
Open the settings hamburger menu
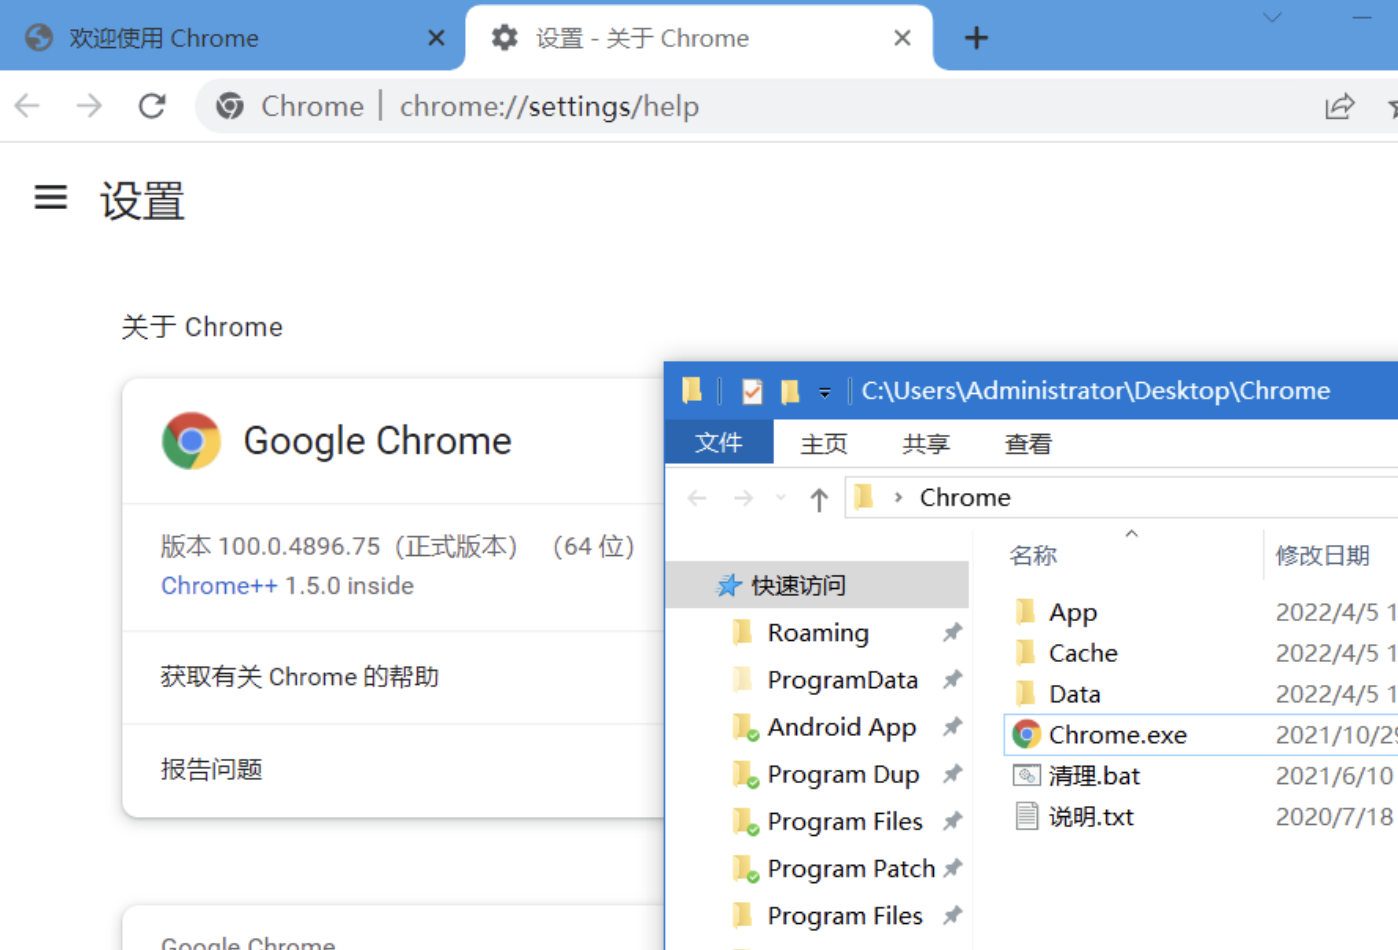point(51,198)
